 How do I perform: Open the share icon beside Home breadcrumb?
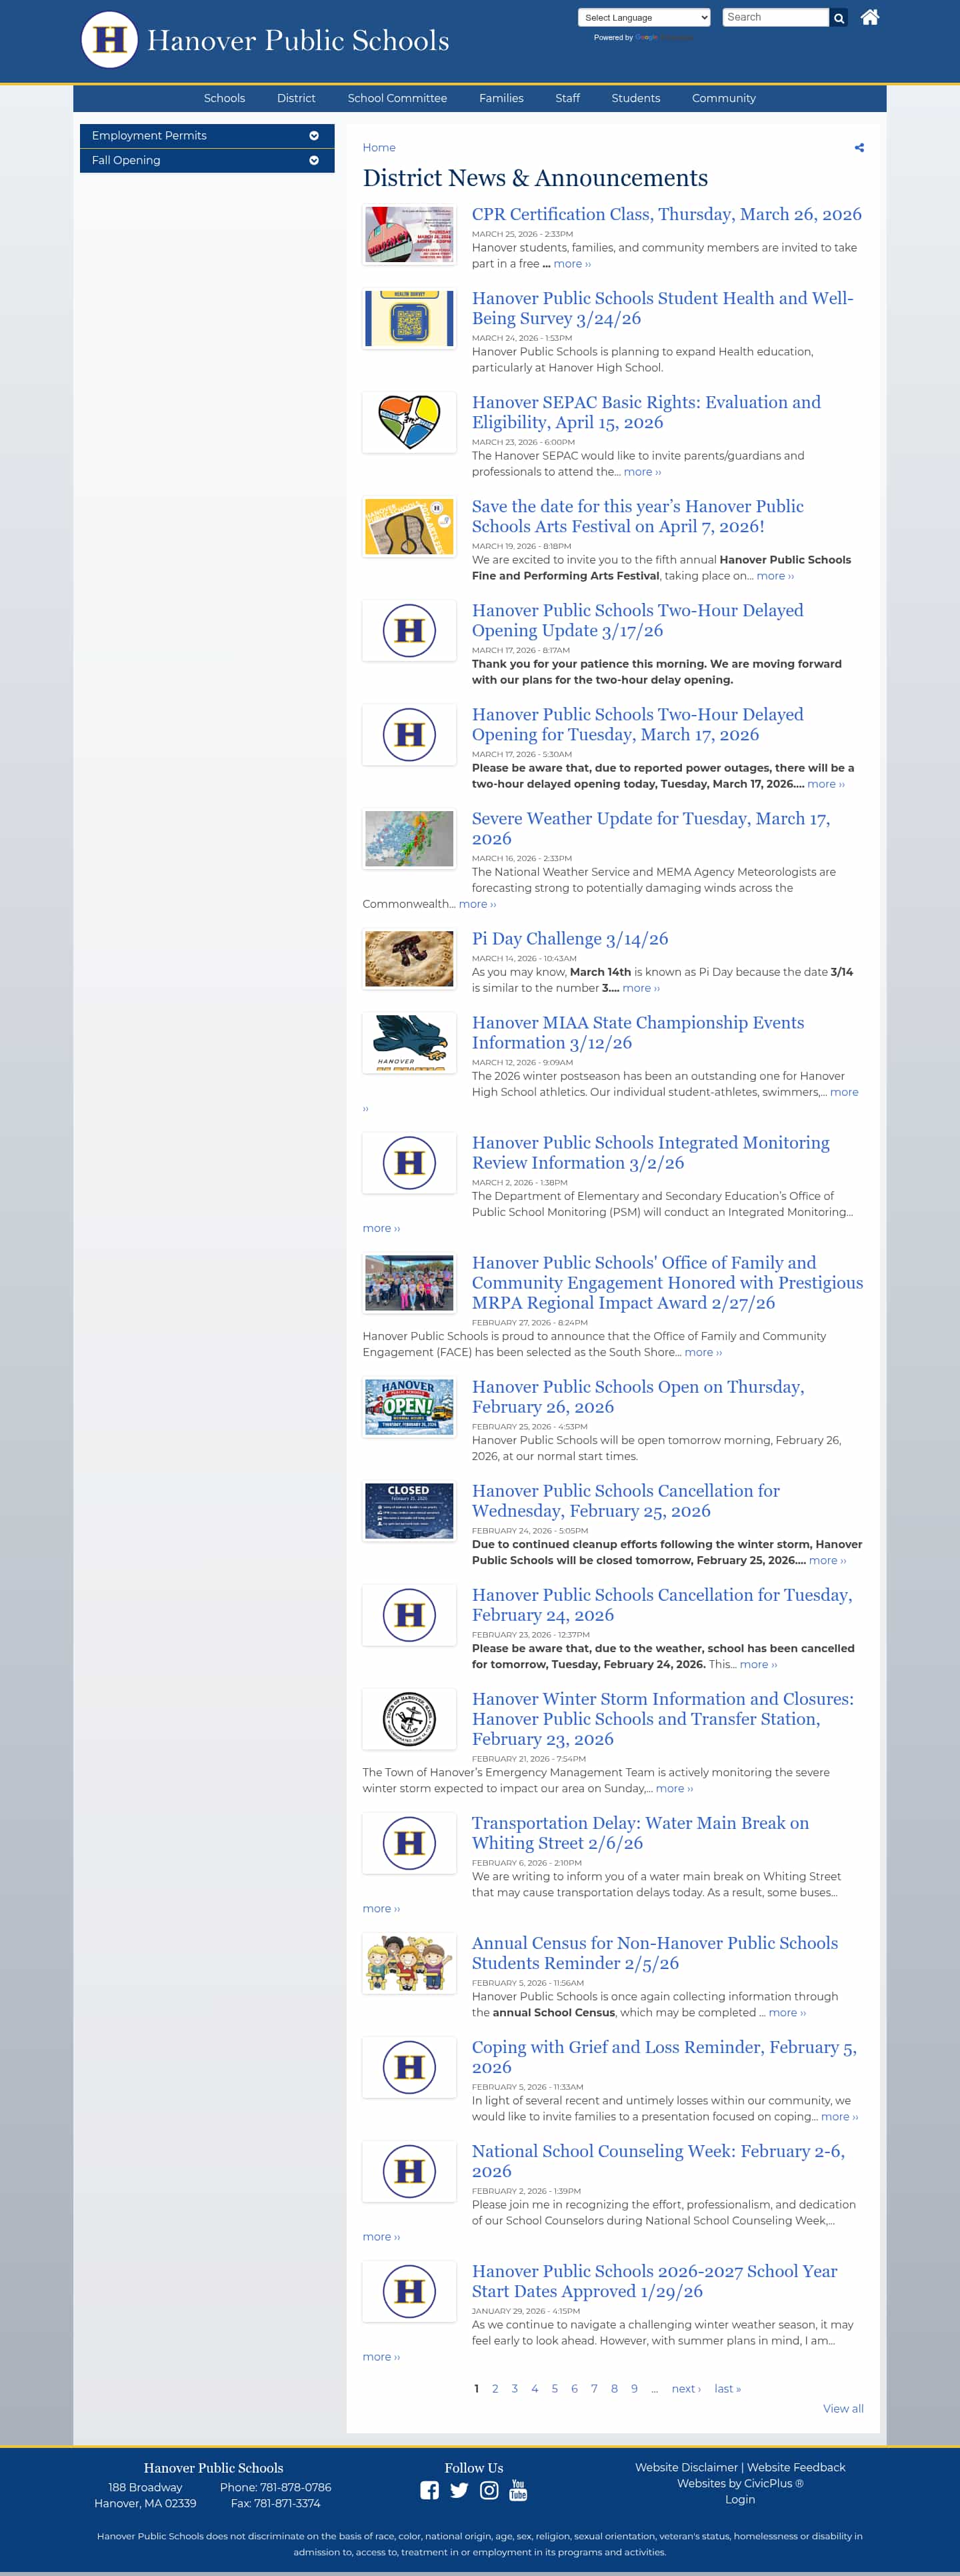pyautogui.click(x=859, y=148)
